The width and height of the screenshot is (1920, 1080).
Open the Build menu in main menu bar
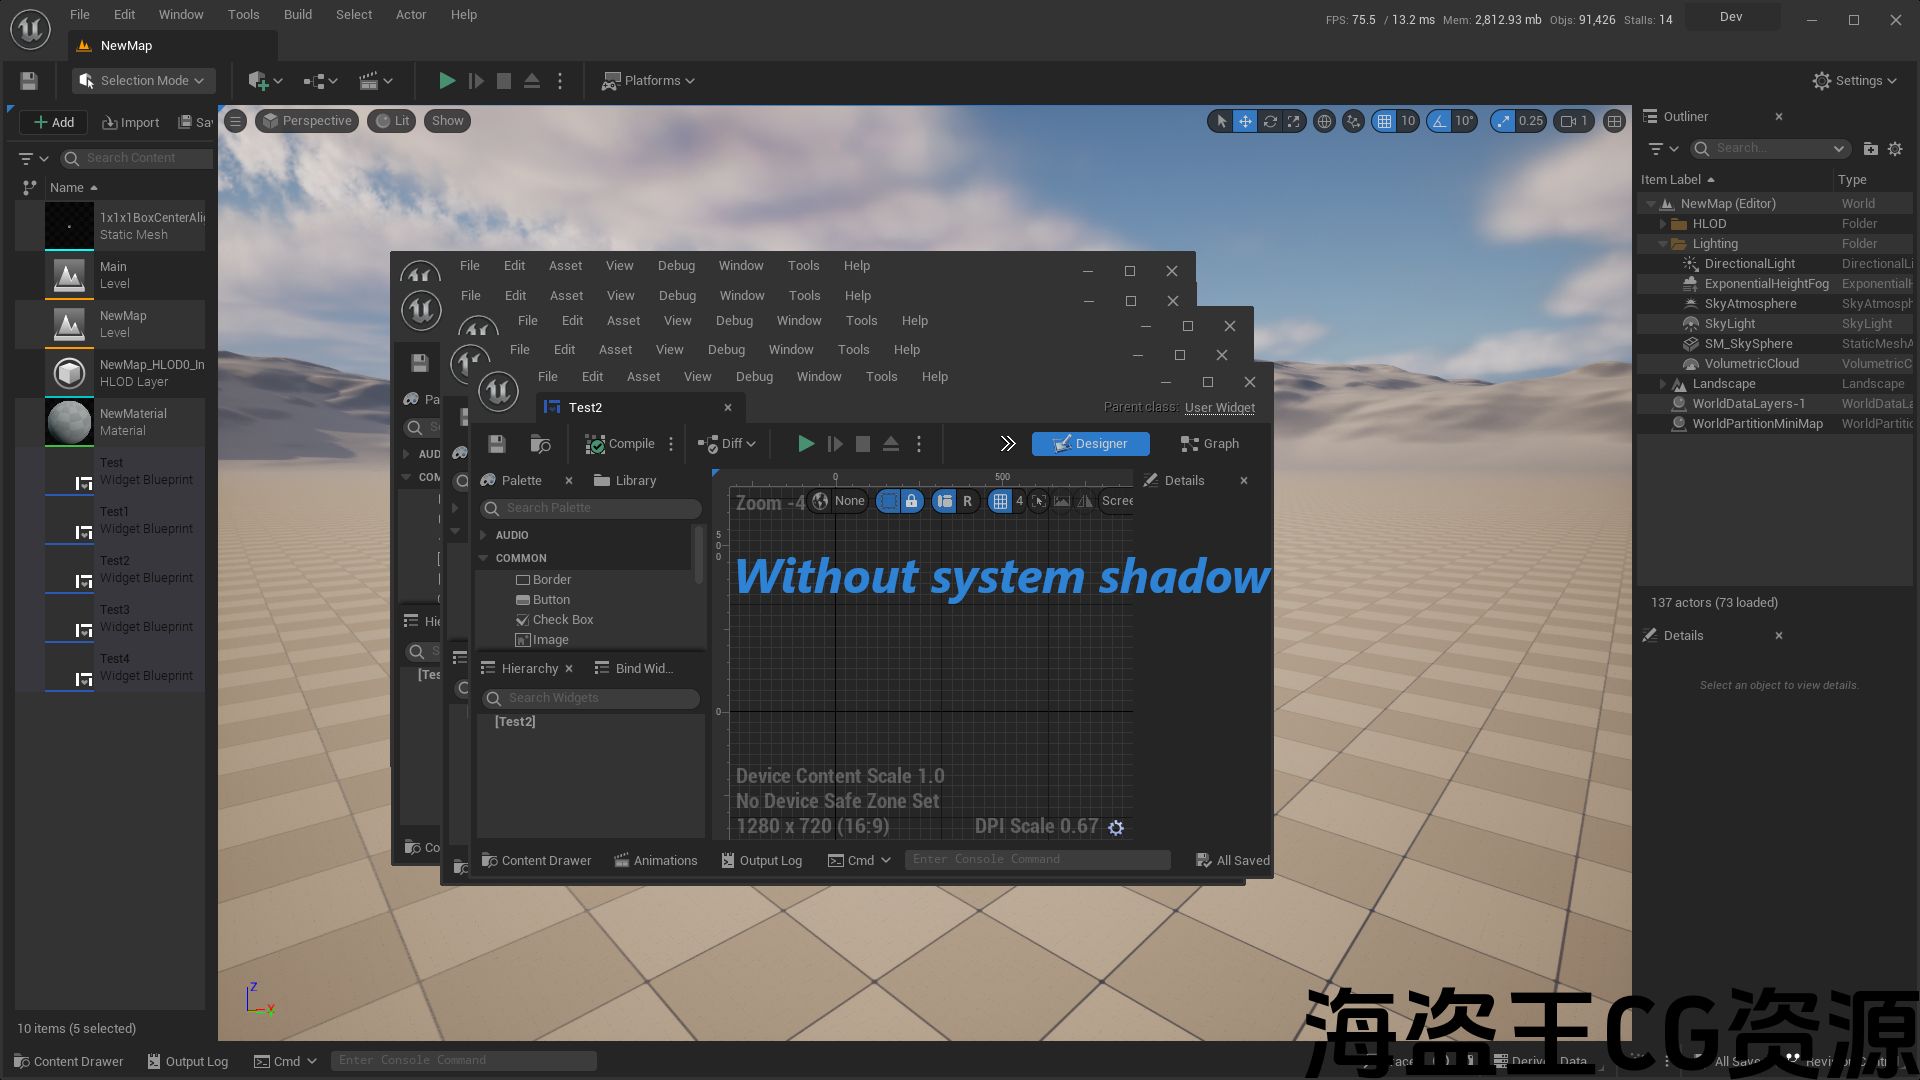[297, 15]
